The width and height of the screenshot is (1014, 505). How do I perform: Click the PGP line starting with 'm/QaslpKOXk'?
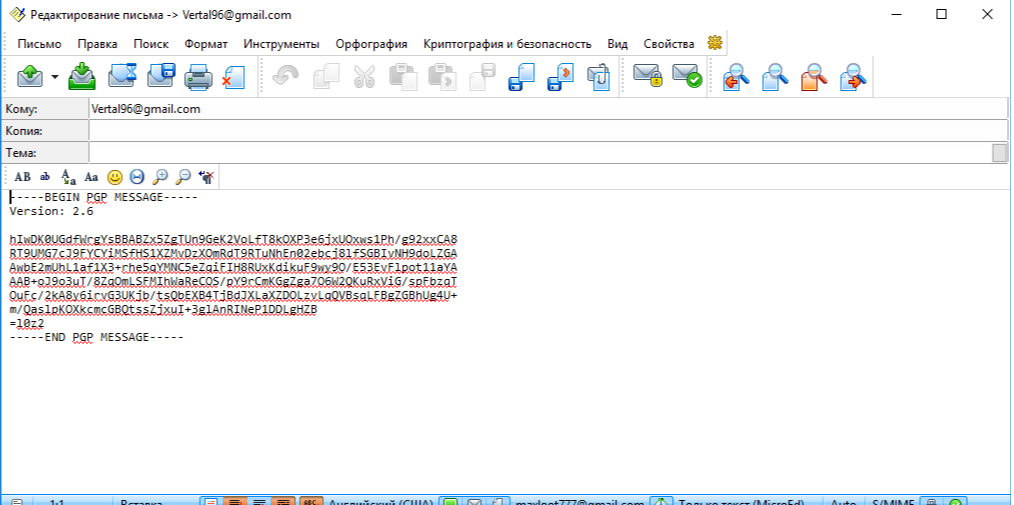[163, 310]
